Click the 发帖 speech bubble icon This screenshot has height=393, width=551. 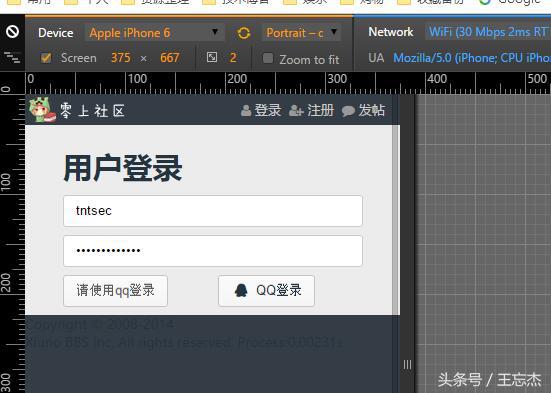[348, 111]
